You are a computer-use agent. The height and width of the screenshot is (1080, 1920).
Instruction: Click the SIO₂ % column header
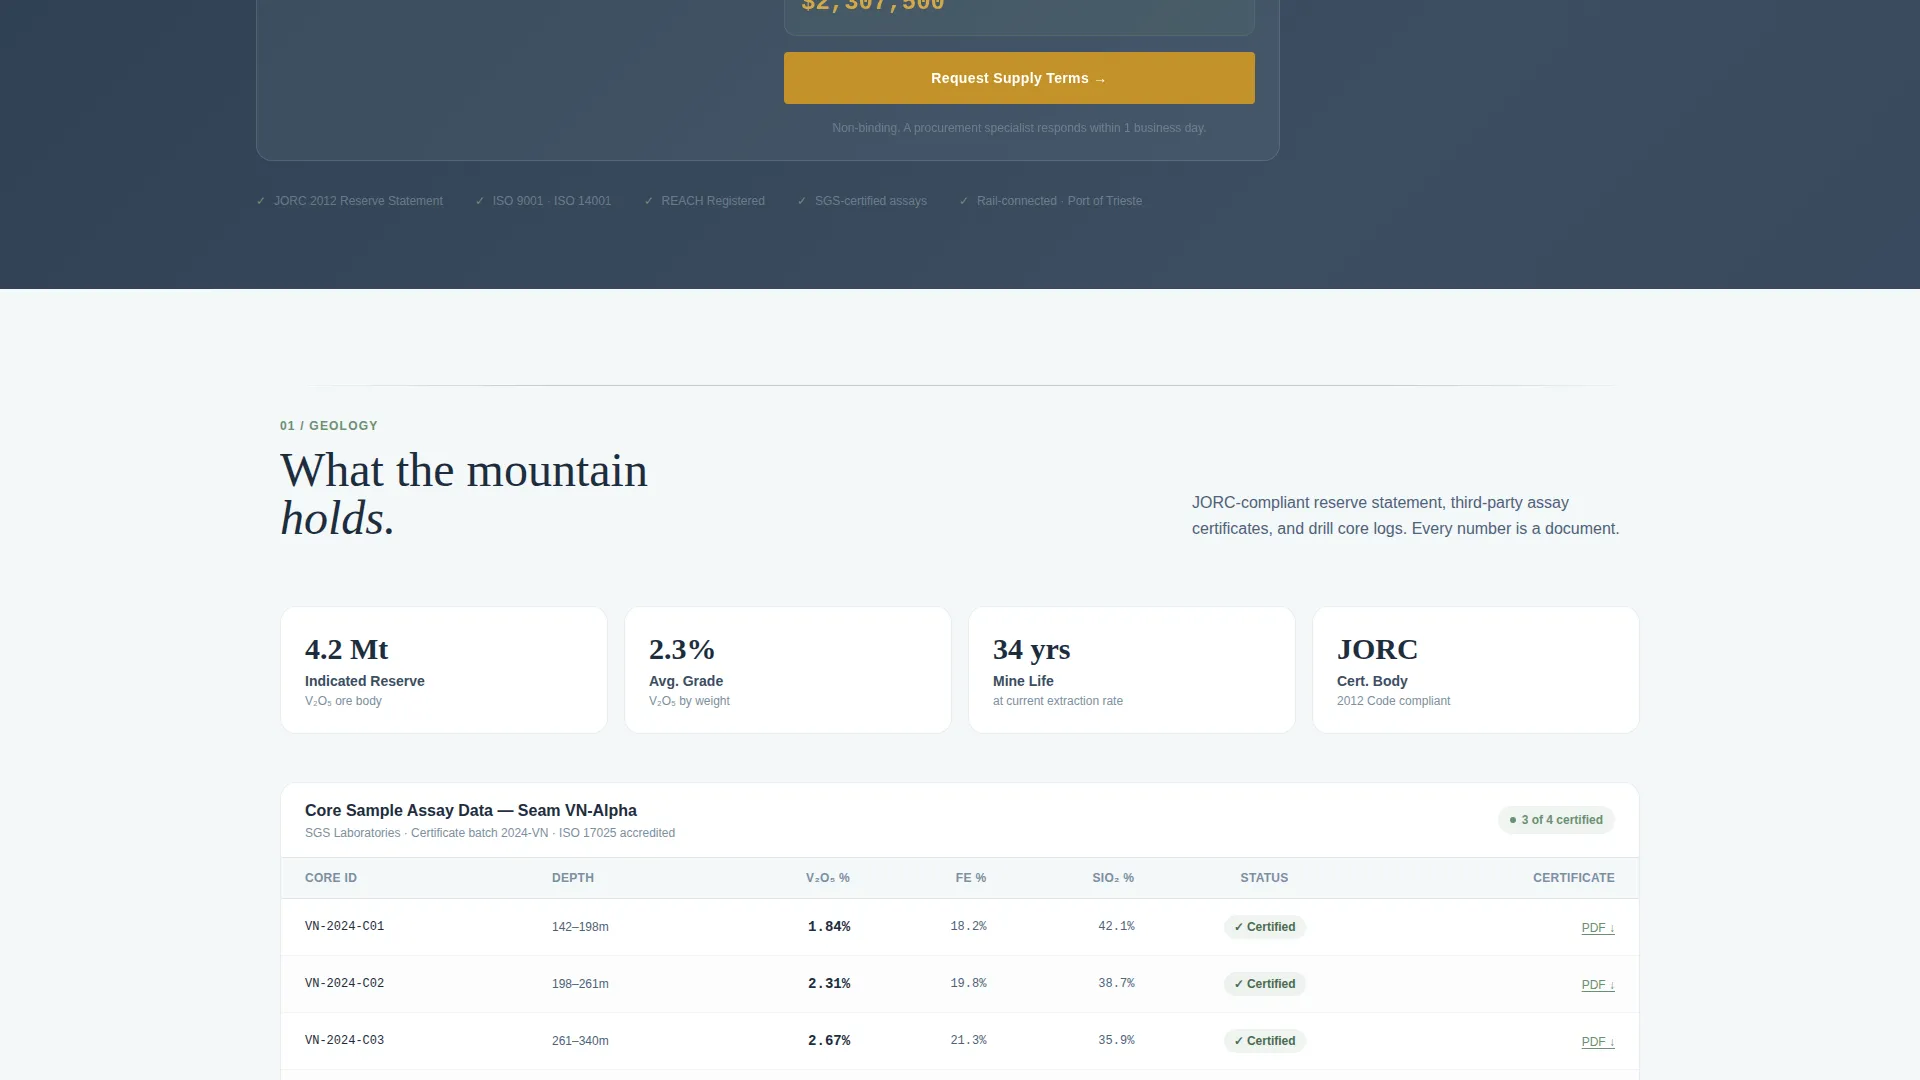coord(1113,878)
